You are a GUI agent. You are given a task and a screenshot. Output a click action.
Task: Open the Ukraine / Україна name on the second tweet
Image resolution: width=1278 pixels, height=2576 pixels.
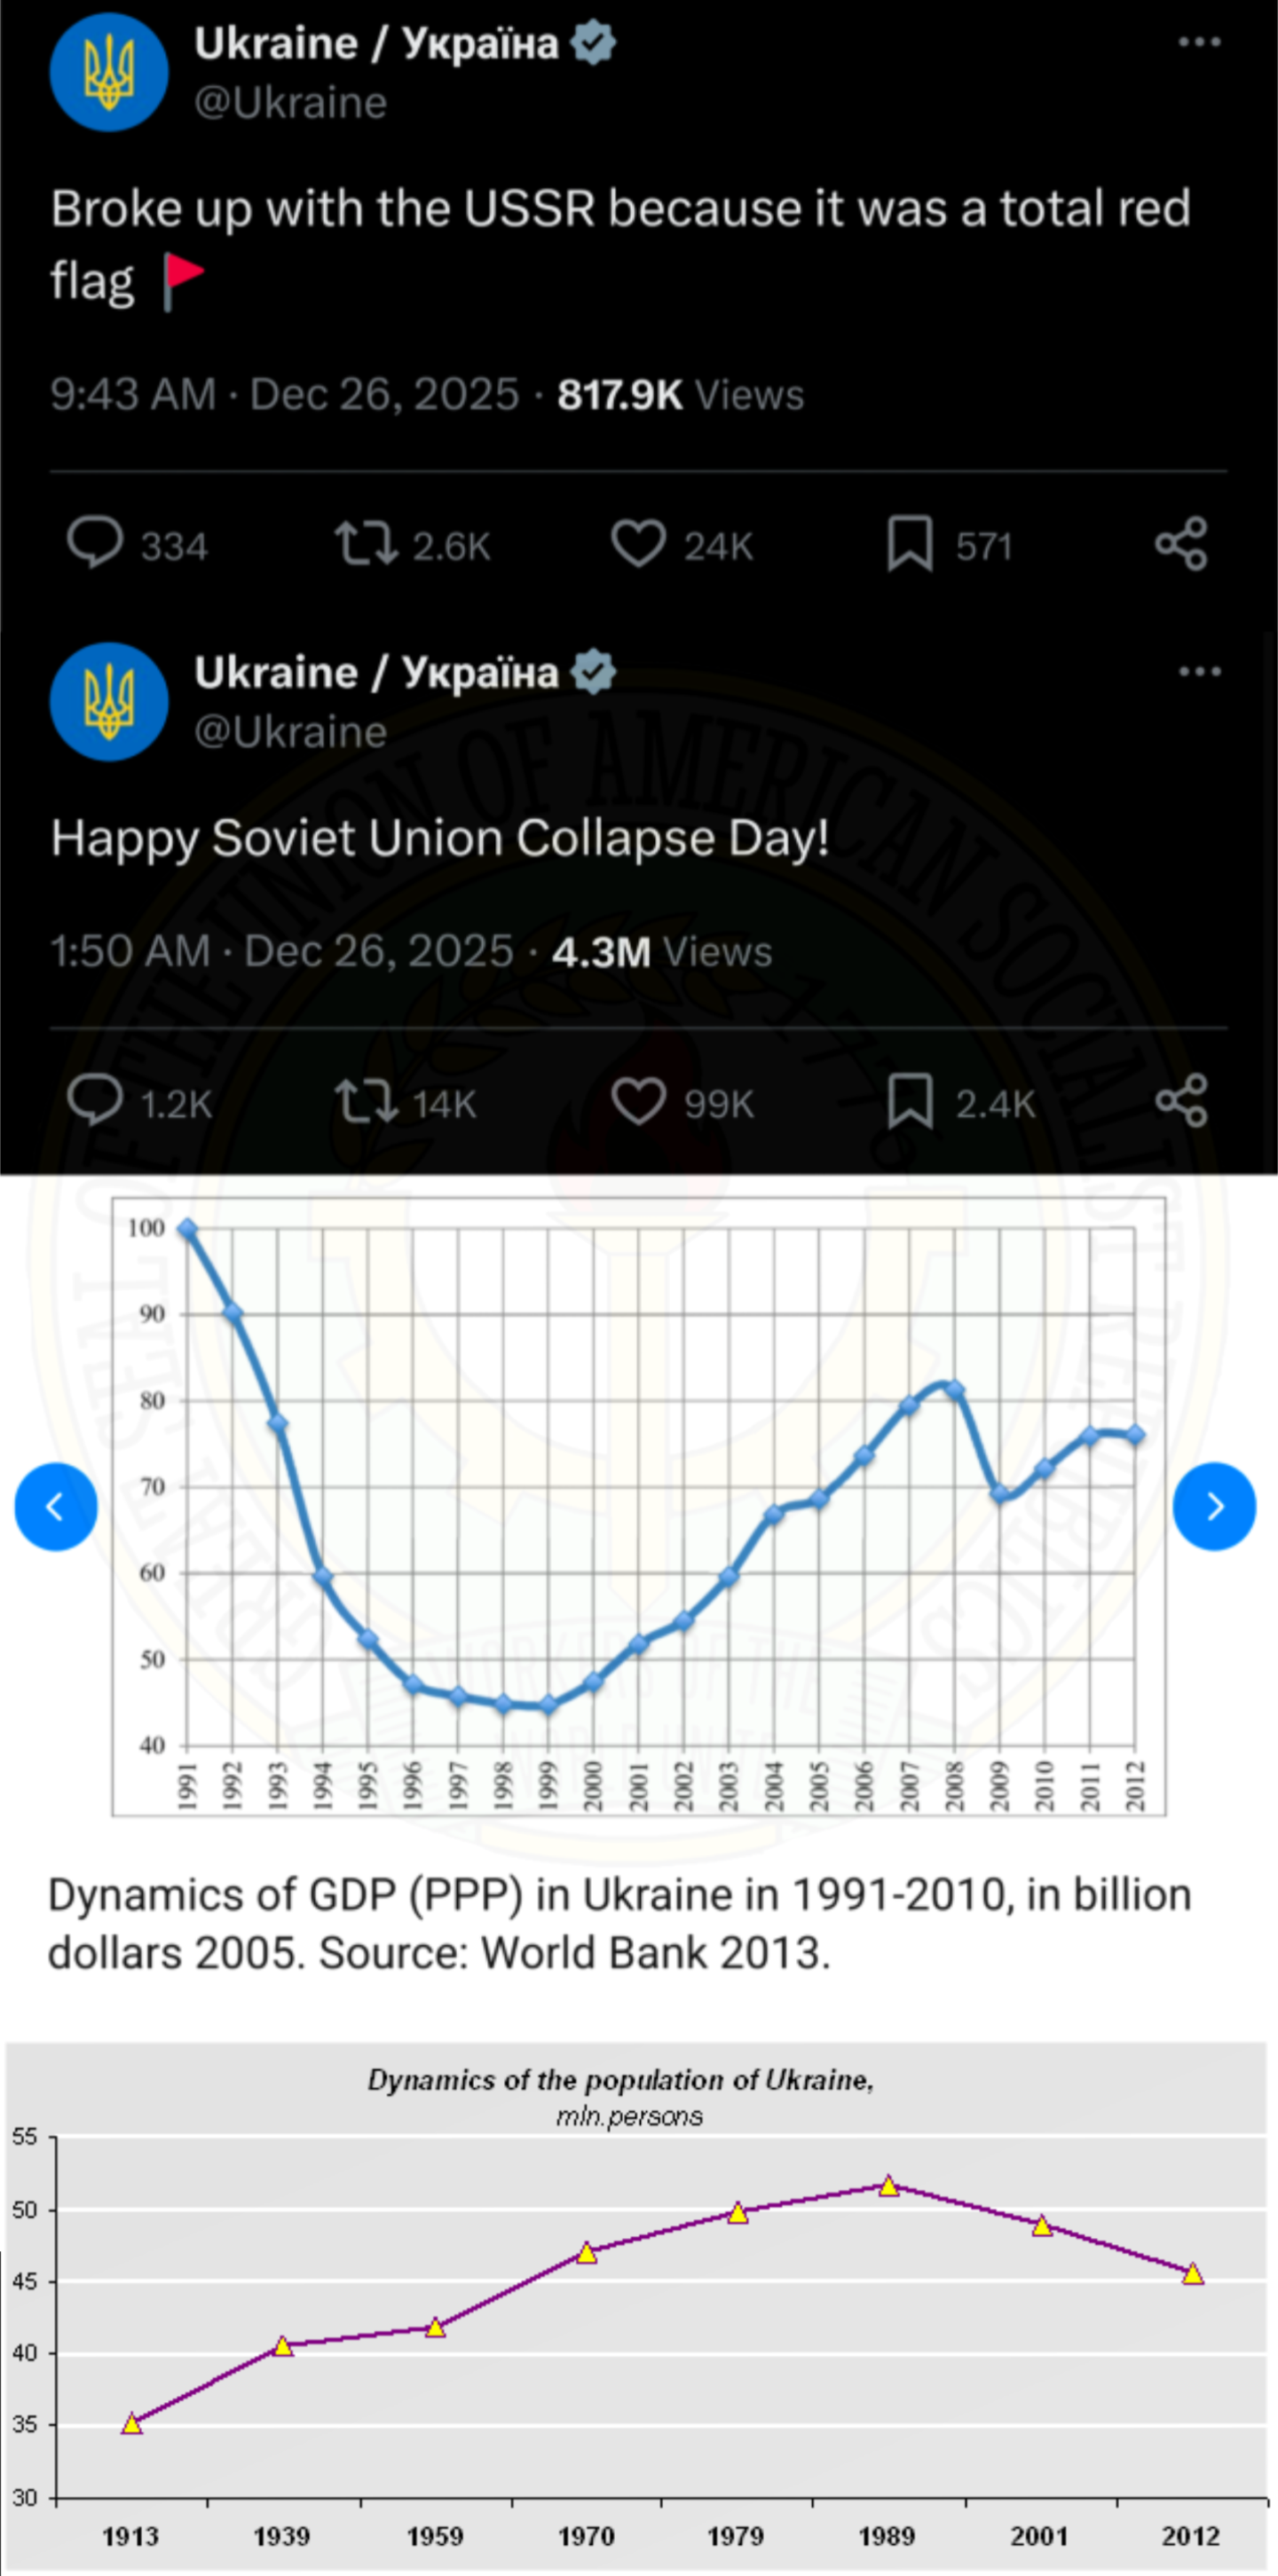coord(376,672)
